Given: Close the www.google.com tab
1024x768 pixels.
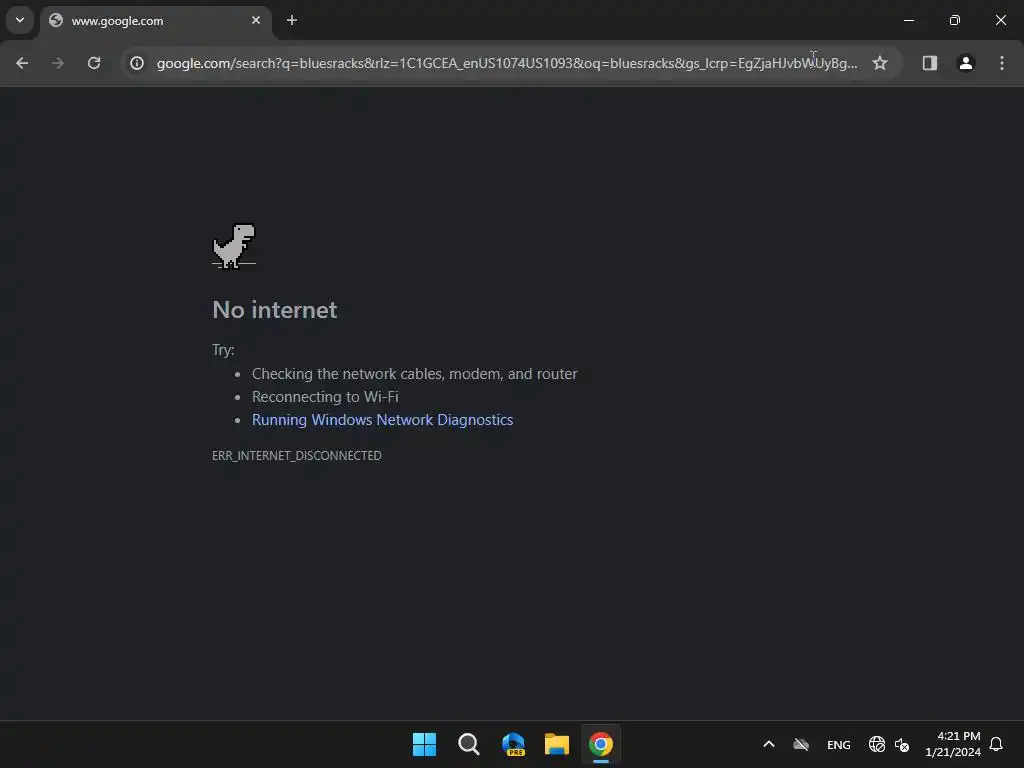Looking at the screenshot, I should [256, 20].
